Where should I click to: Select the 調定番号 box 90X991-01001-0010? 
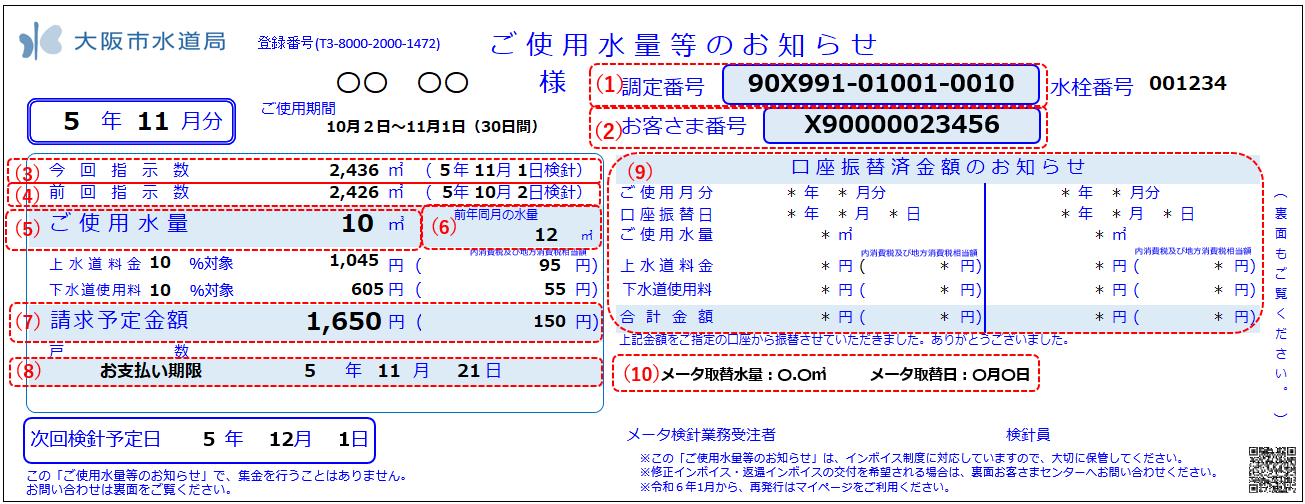click(881, 85)
